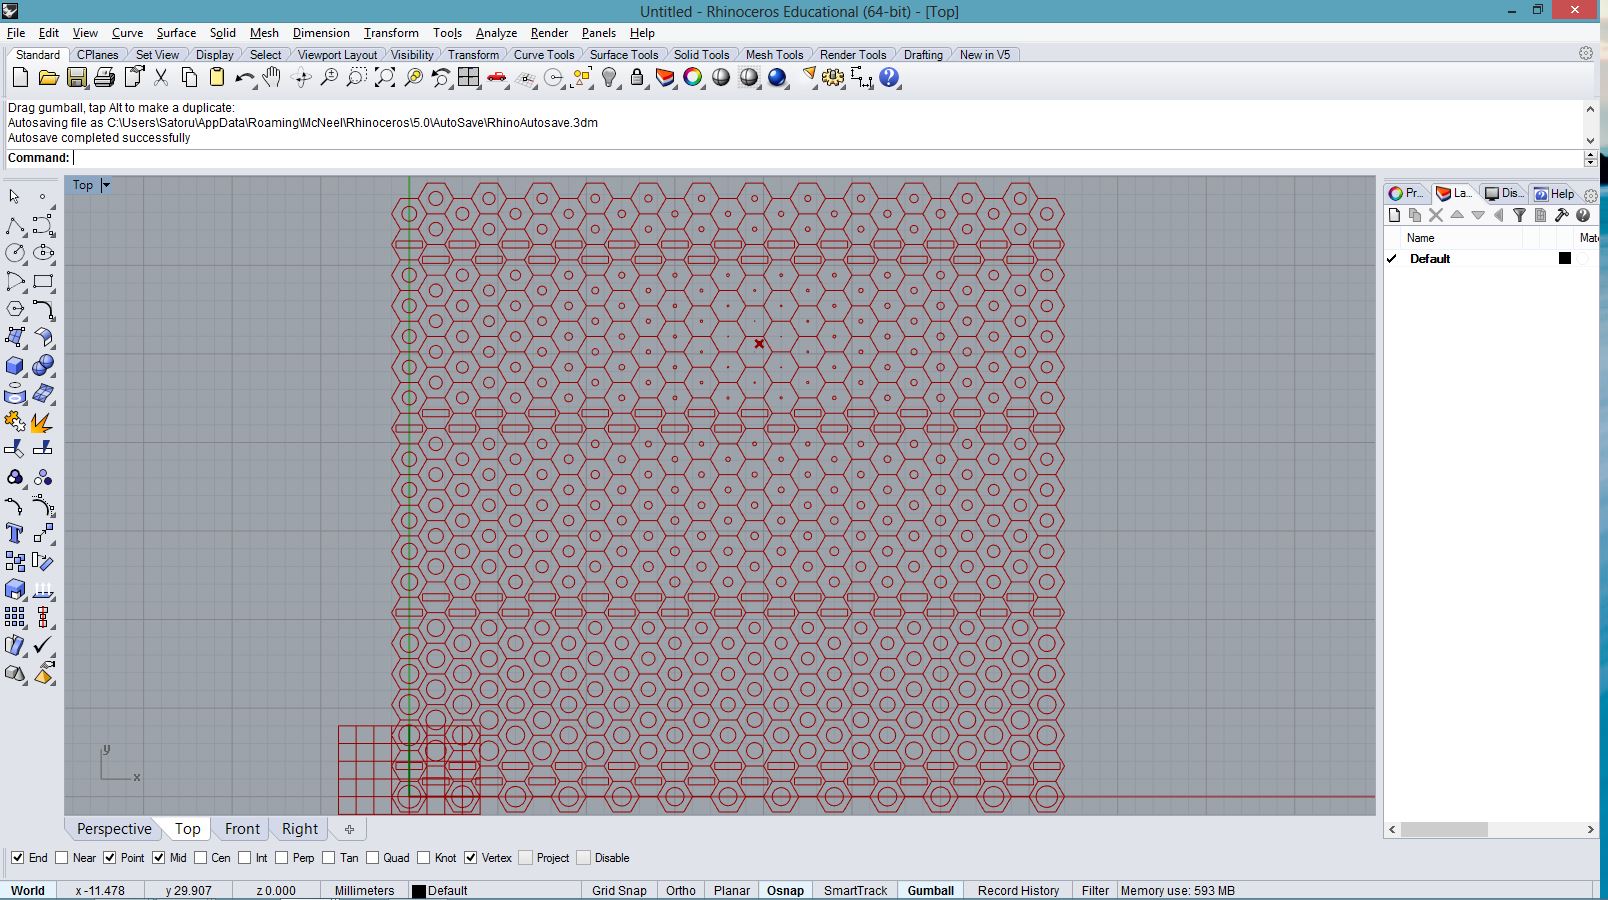
Task: Select the Pan view hand tool
Action: coord(272,78)
